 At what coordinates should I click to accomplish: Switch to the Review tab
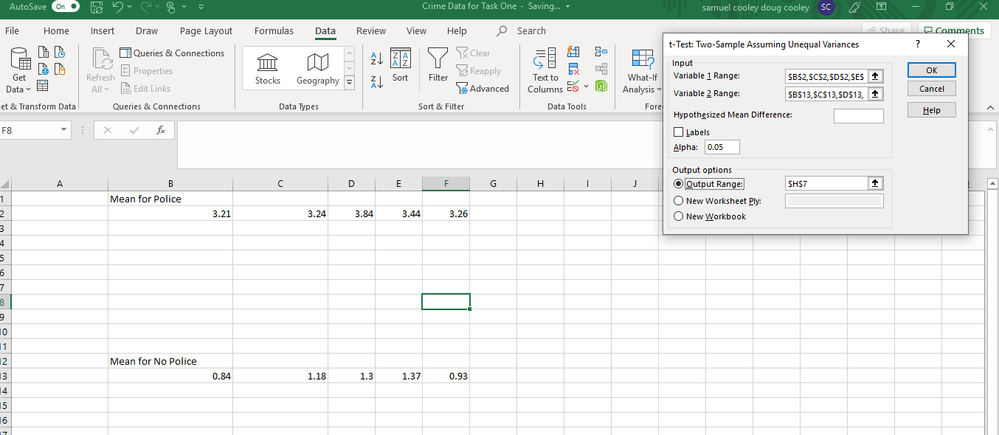coord(371,31)
